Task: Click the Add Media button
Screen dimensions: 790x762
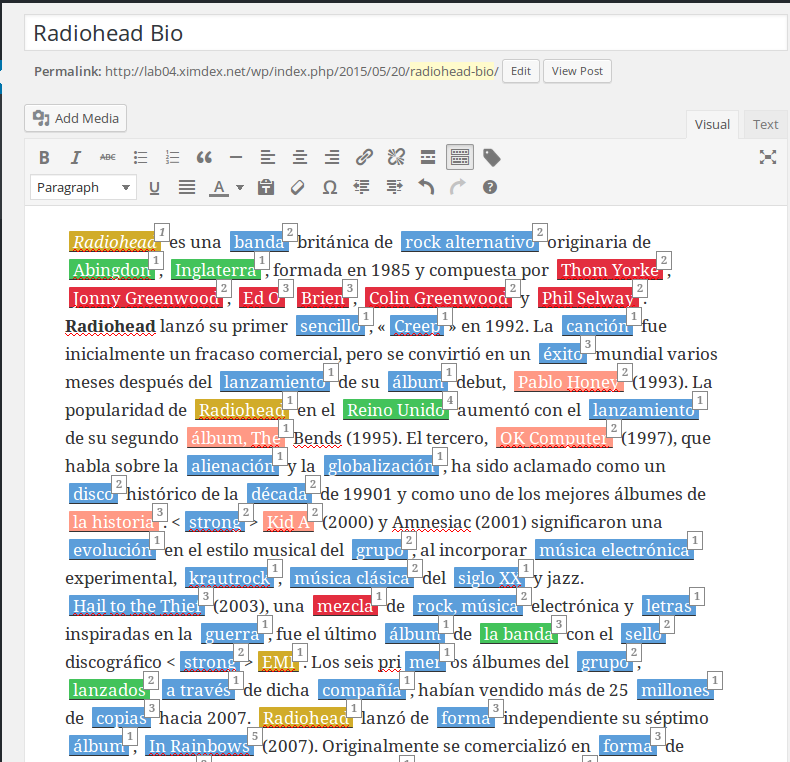Action: click(x=76, y=118)
